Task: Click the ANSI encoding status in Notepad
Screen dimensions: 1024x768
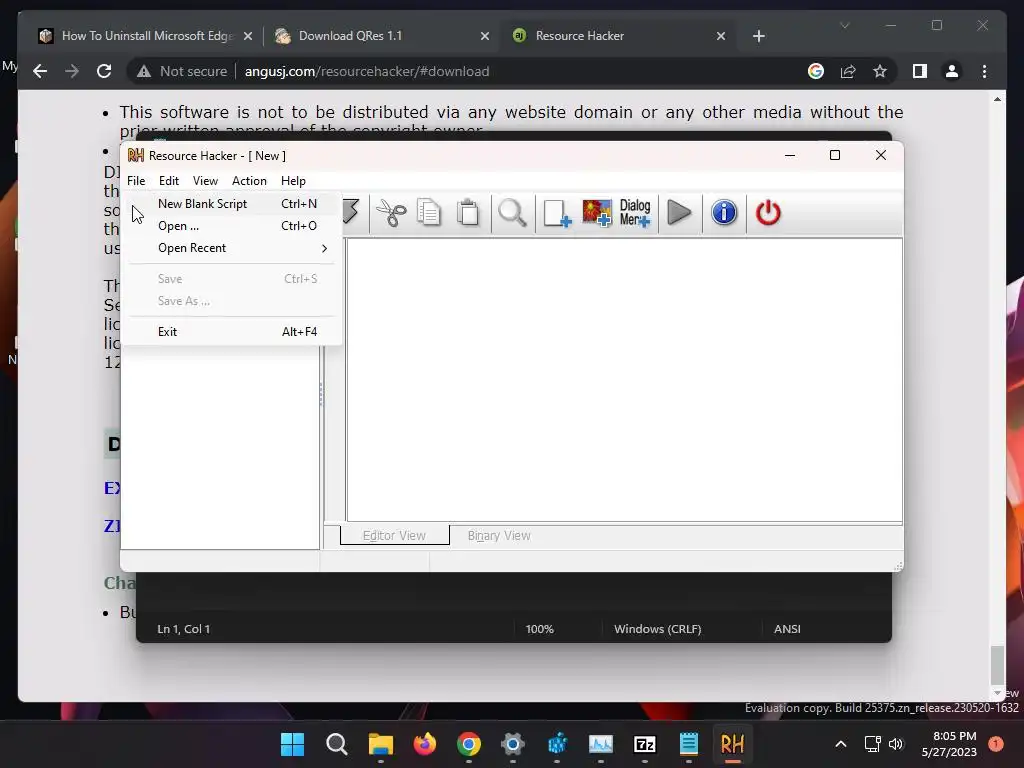Action: [x=787, y=629]
